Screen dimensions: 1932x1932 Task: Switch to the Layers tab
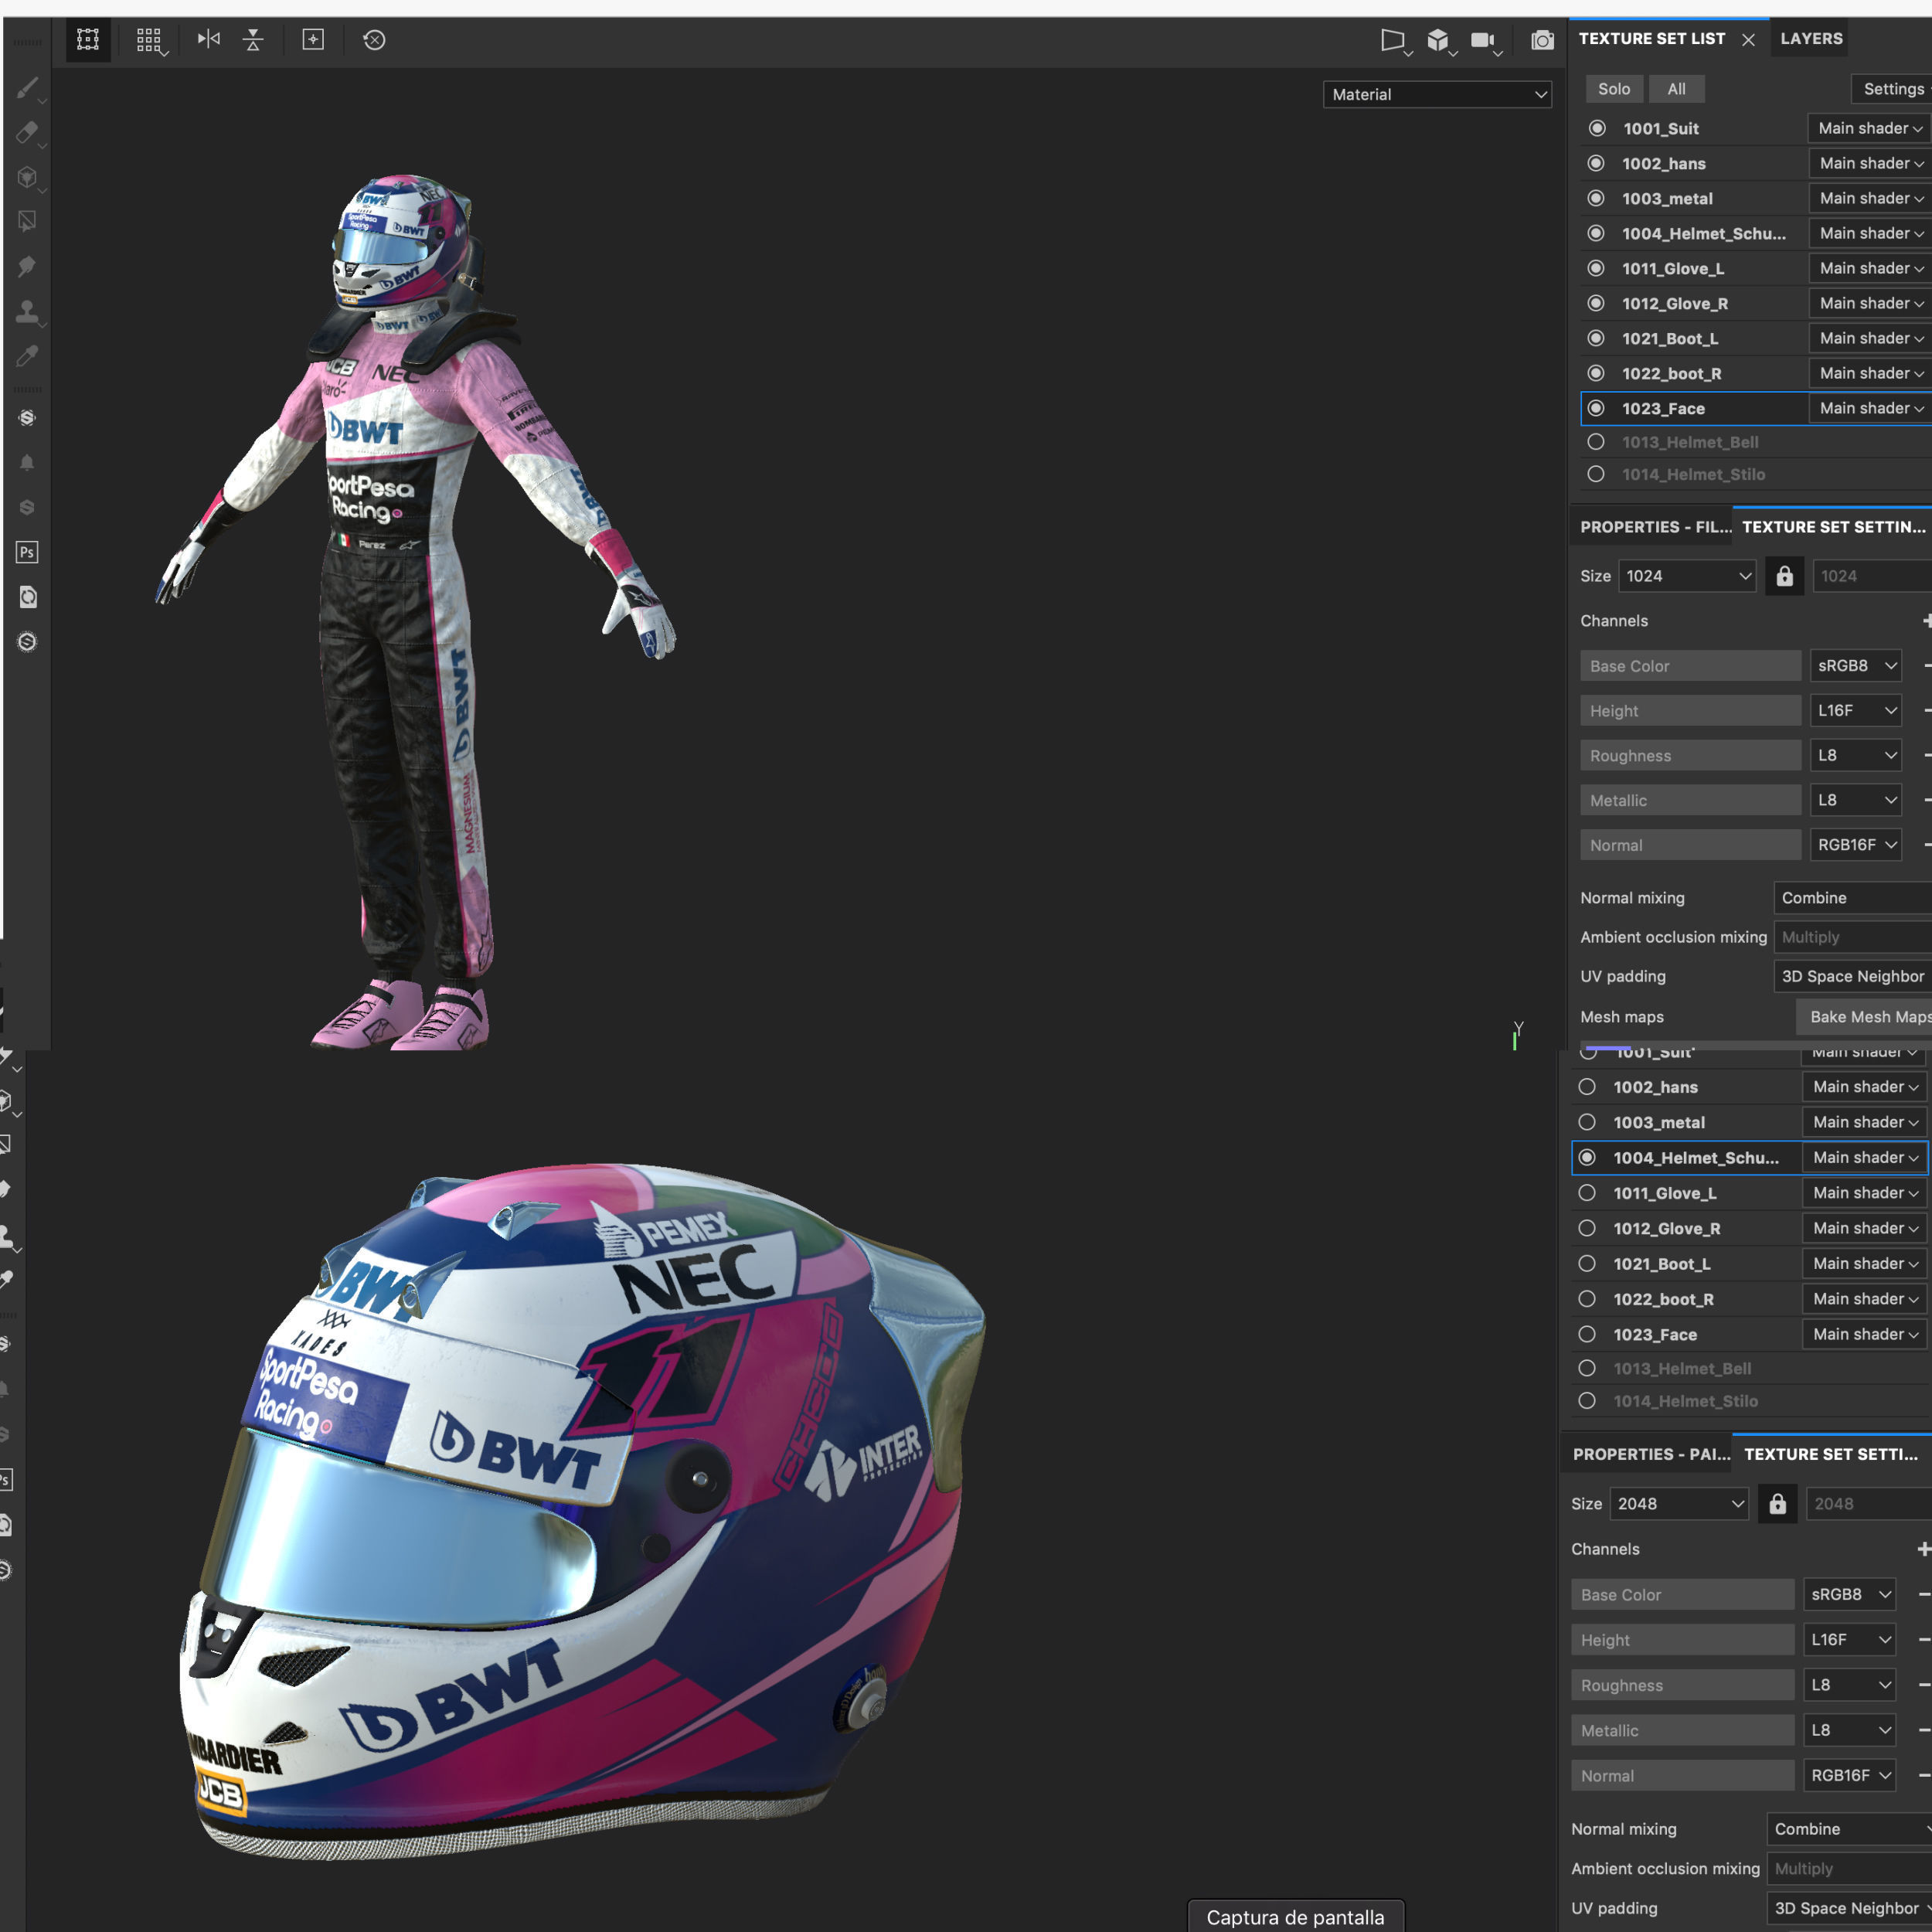[x=1811, y=39]
